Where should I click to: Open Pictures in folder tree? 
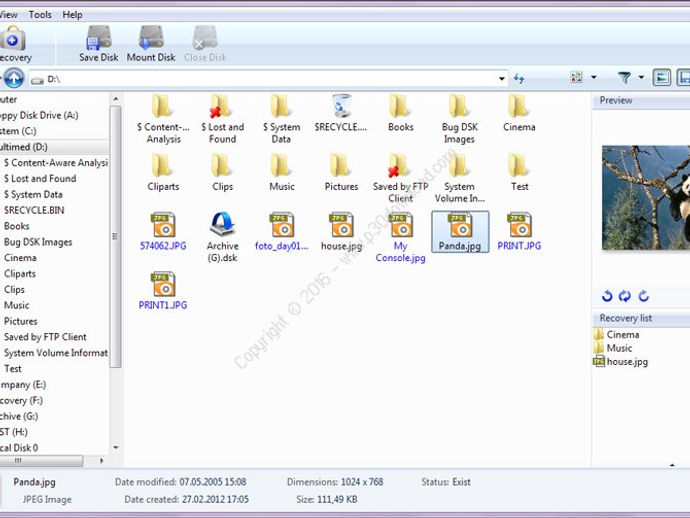tap(21, 321)
